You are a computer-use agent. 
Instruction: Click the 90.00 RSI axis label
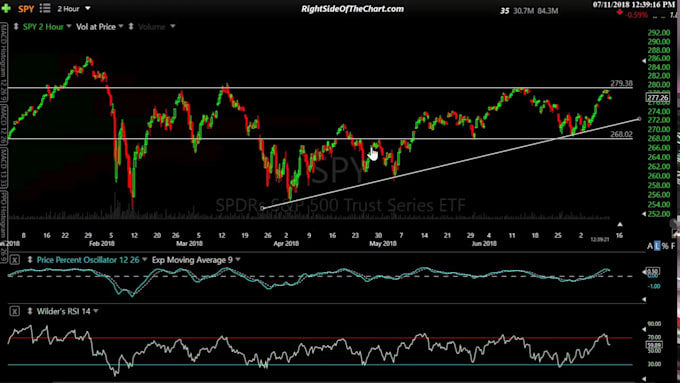click(654, 324)
